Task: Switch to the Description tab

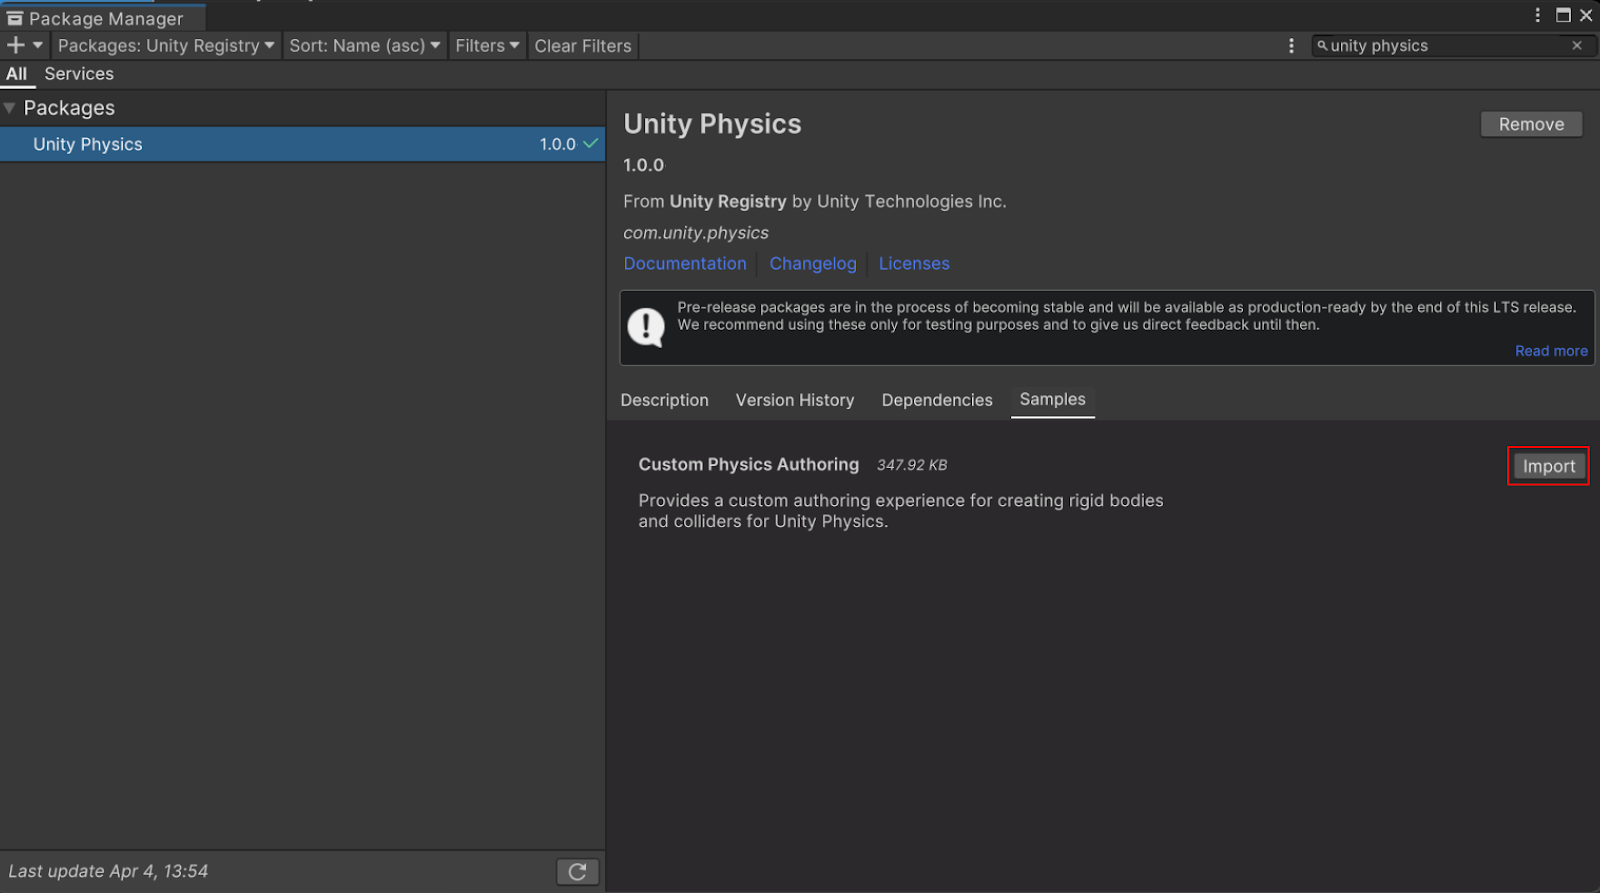Action: tap(664, 400)
